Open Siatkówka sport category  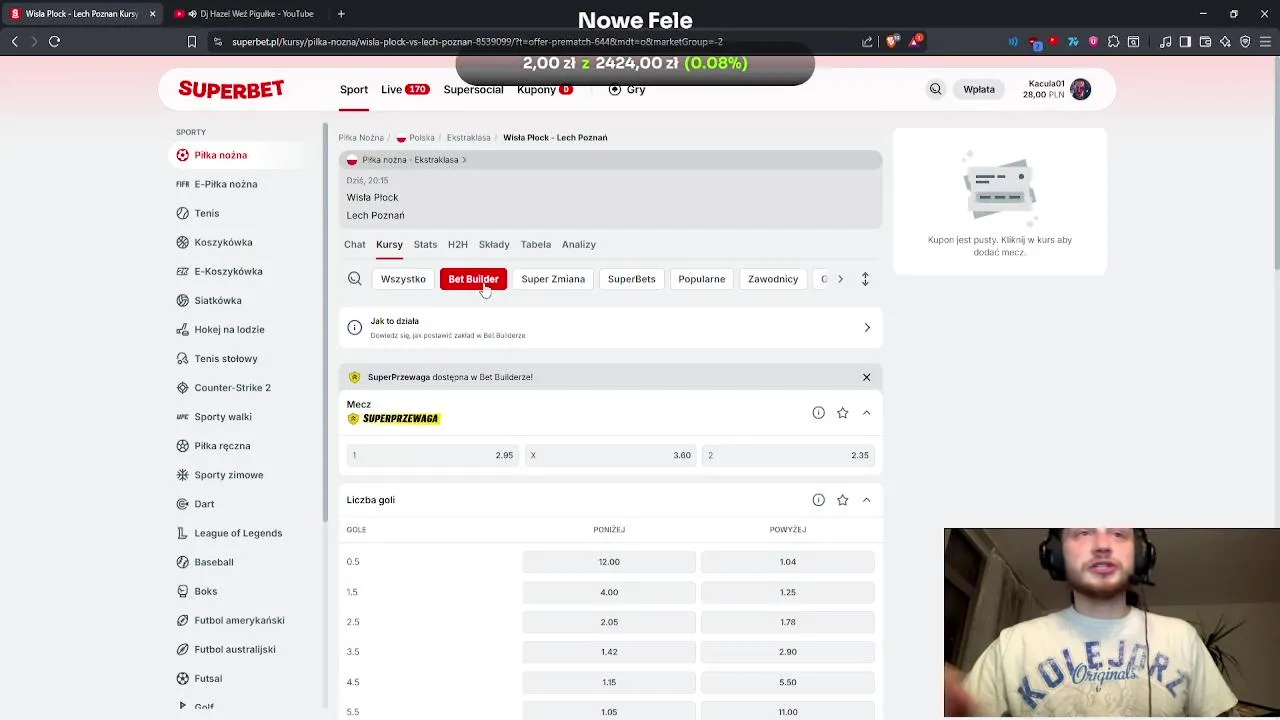pyautogui.click(x=208, y=300)
